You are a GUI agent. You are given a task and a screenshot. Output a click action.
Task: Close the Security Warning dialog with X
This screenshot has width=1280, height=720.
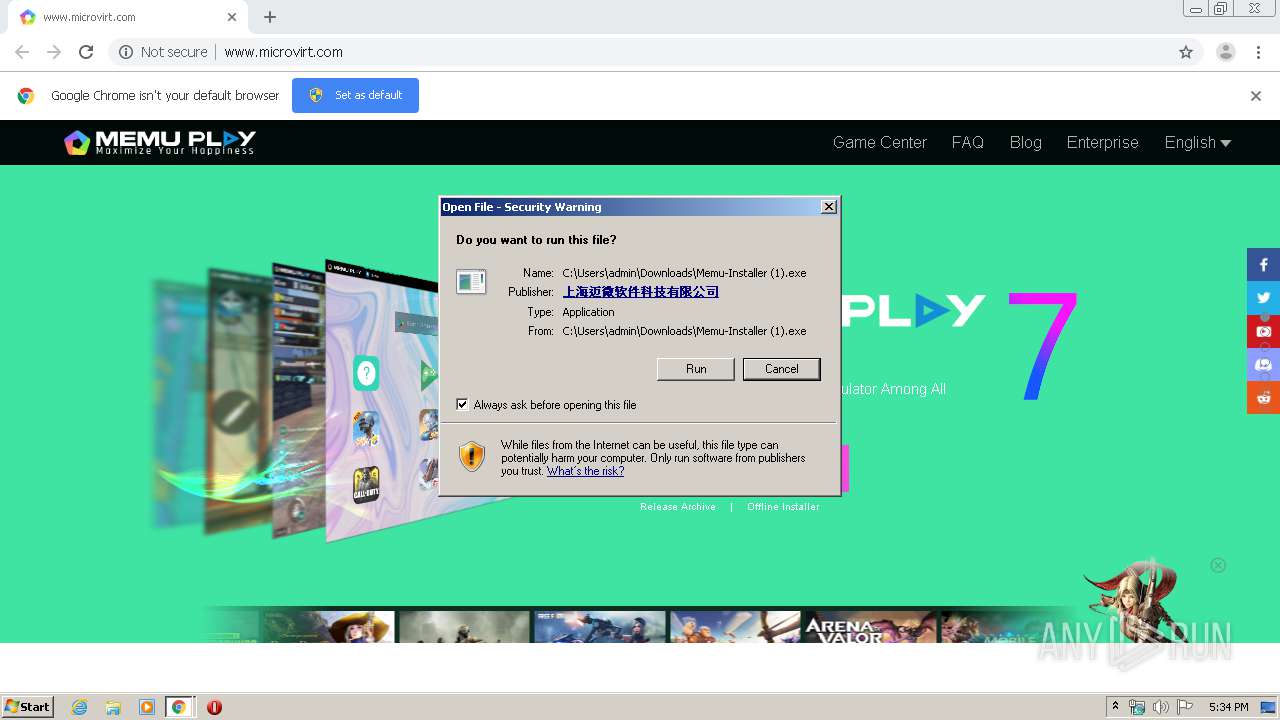coord(828,207)
